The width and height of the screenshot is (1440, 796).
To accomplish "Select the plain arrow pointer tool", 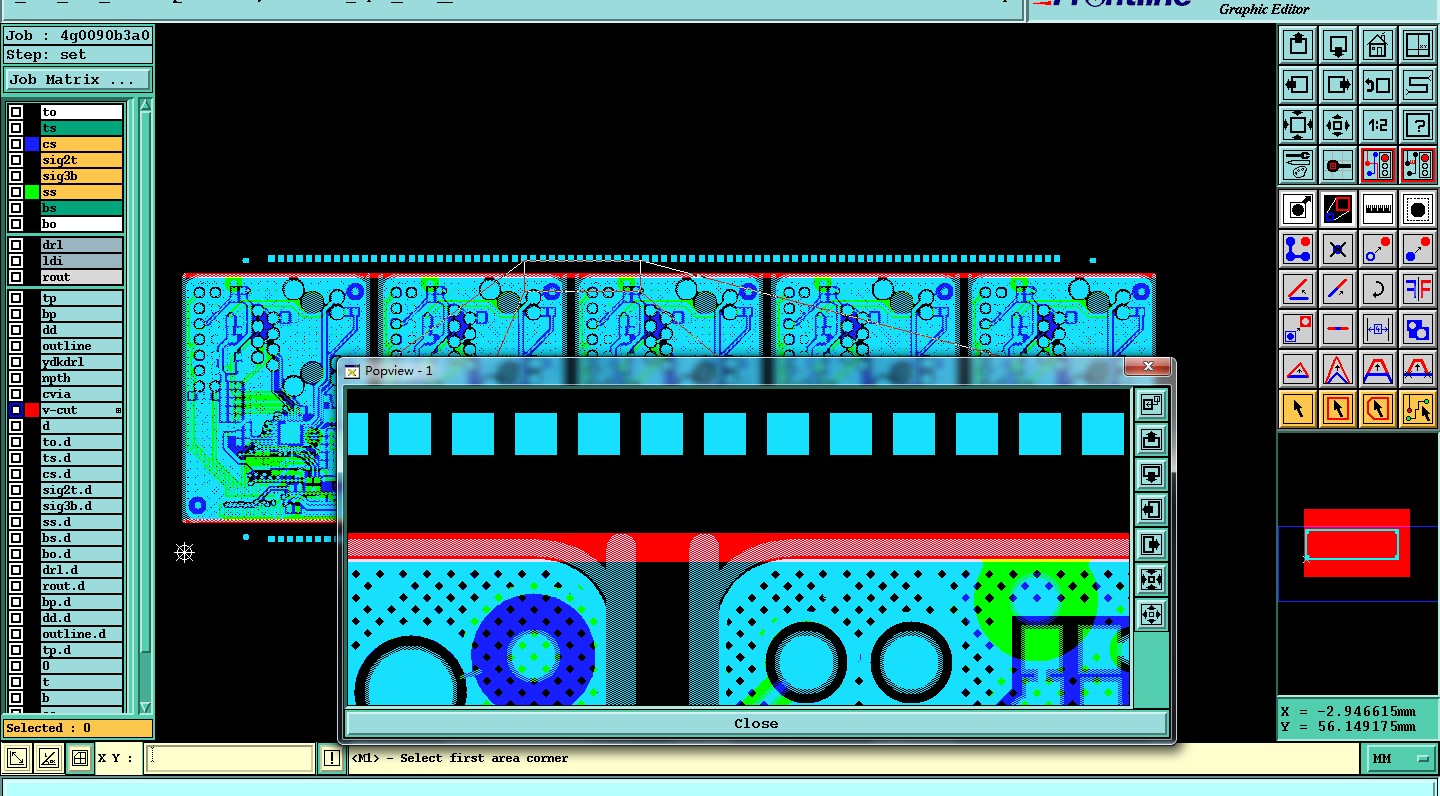I will click(1298, 409).
